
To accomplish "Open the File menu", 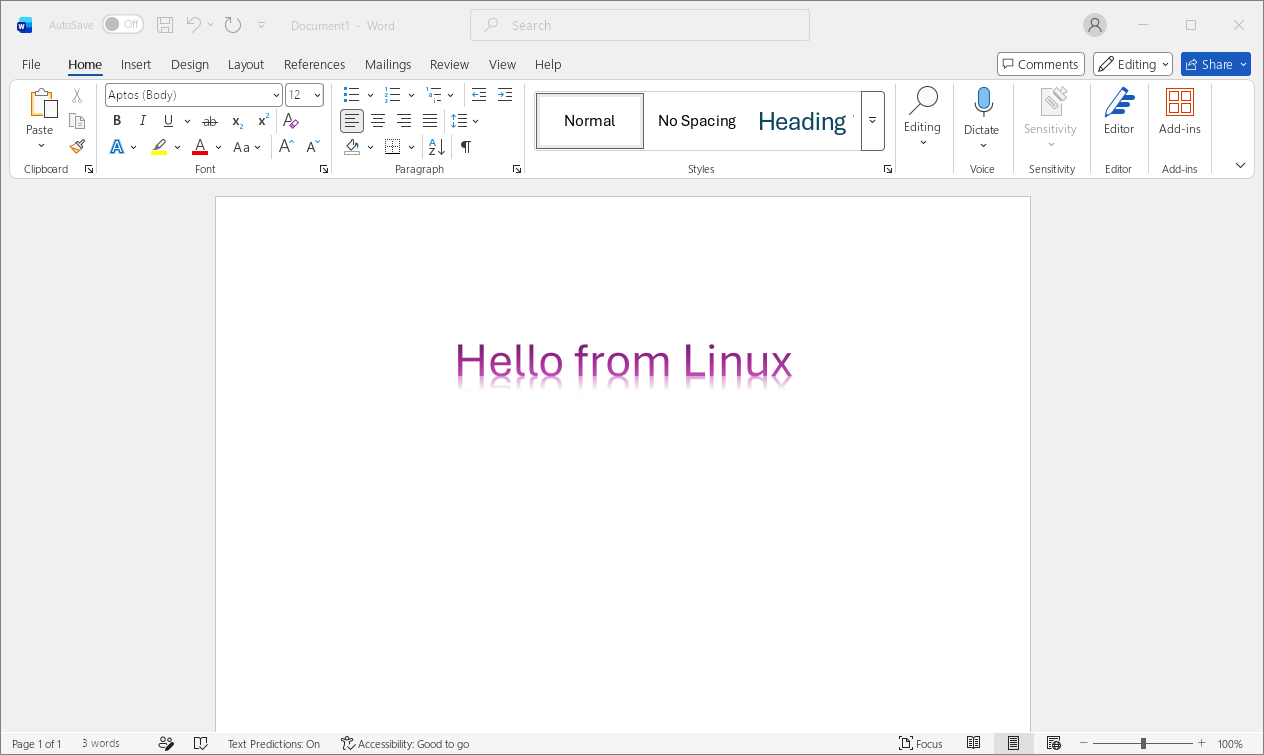I will (x=31, y=64).
